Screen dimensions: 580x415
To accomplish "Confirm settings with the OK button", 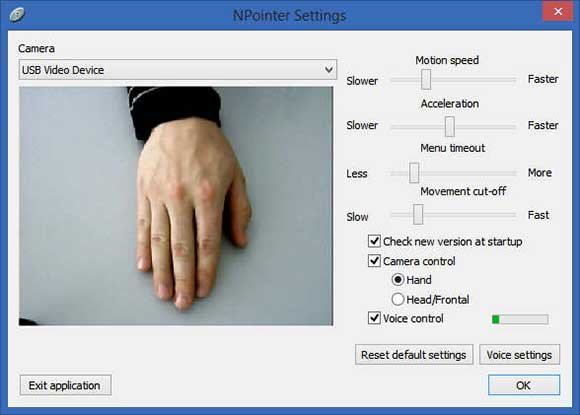I will (x=524, y=385).
